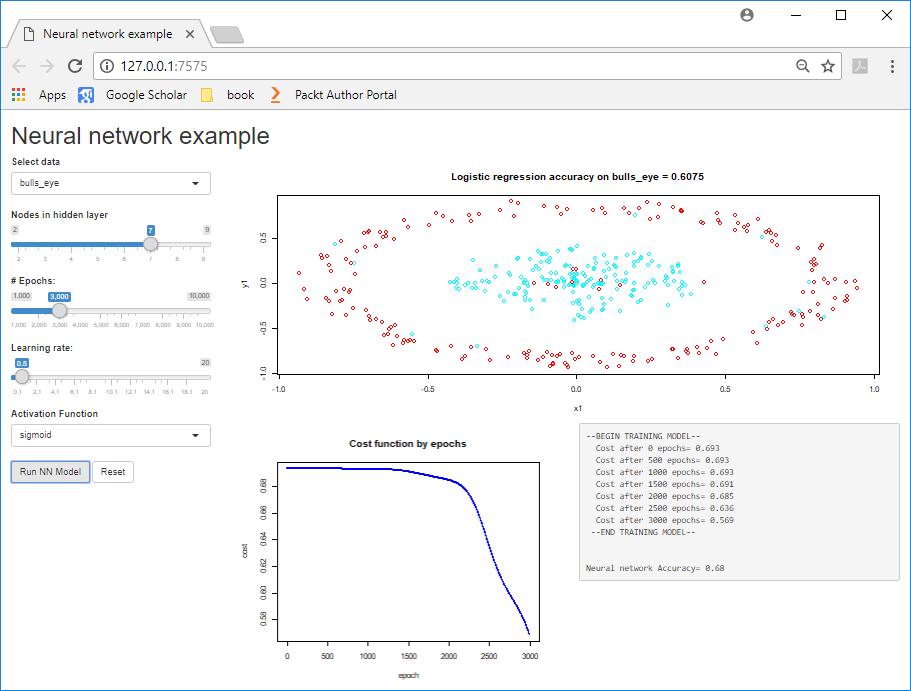Open Packt Author Portal bookmark

click(333, 95)
